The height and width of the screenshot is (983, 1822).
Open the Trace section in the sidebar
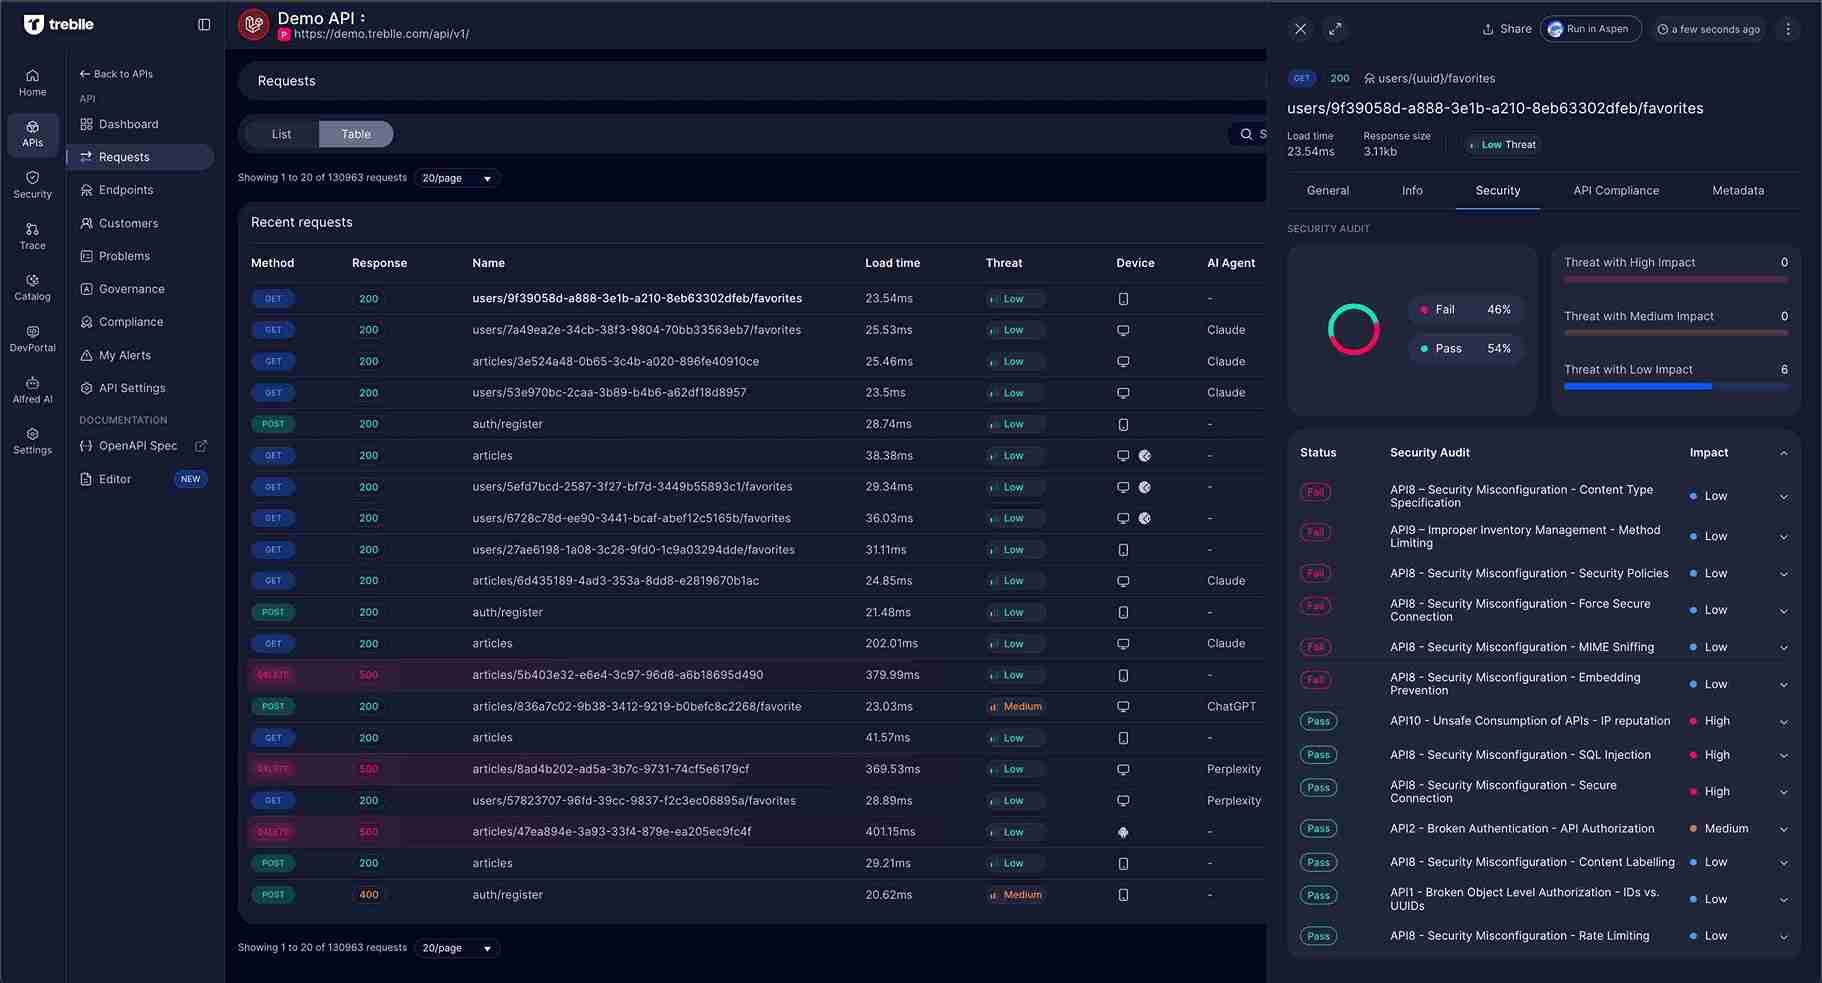tap(32, 236)
